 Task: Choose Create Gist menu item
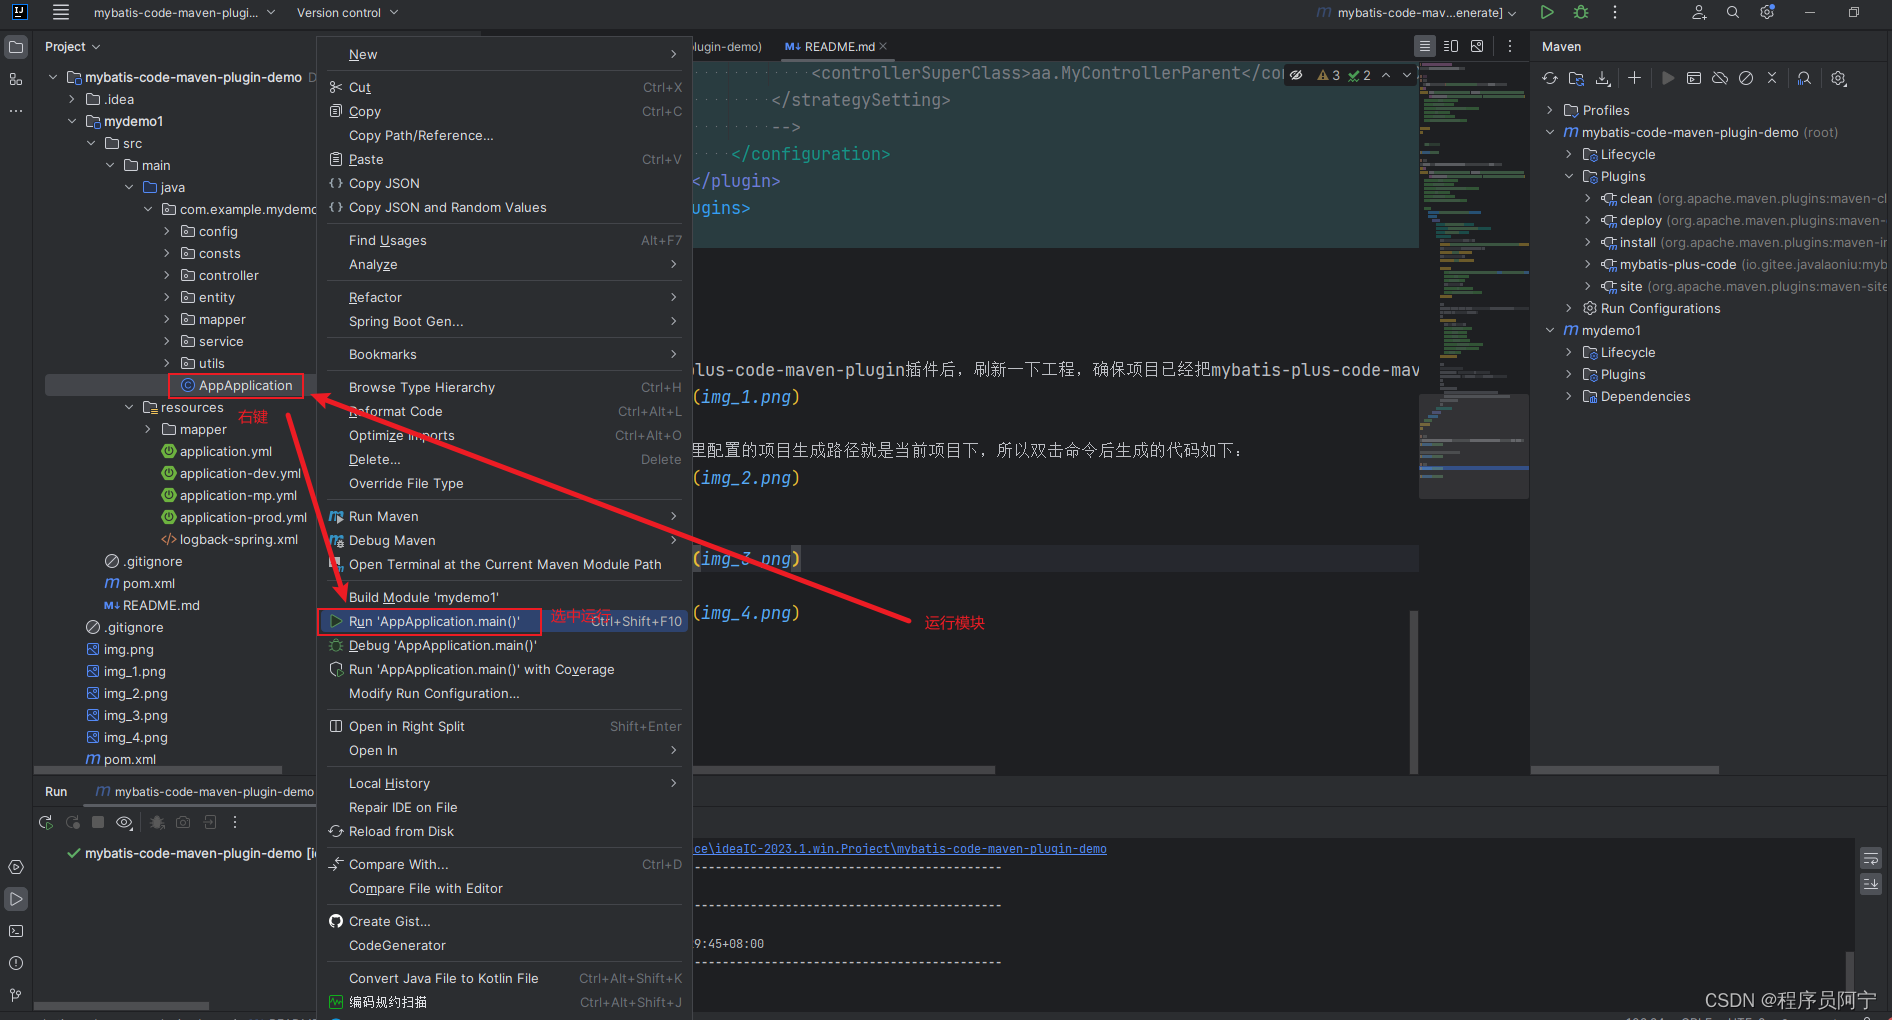pos(505,921)
